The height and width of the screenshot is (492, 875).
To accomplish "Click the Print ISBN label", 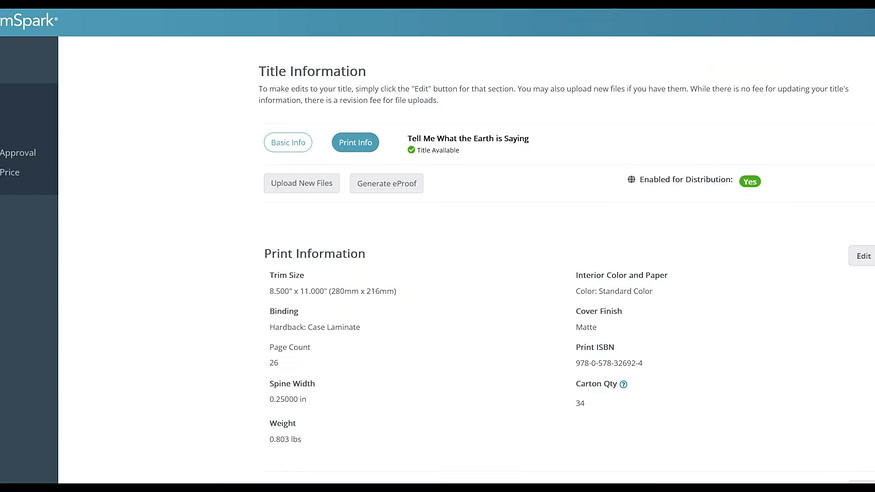I will pyautogui.click(x=594, y=347).
